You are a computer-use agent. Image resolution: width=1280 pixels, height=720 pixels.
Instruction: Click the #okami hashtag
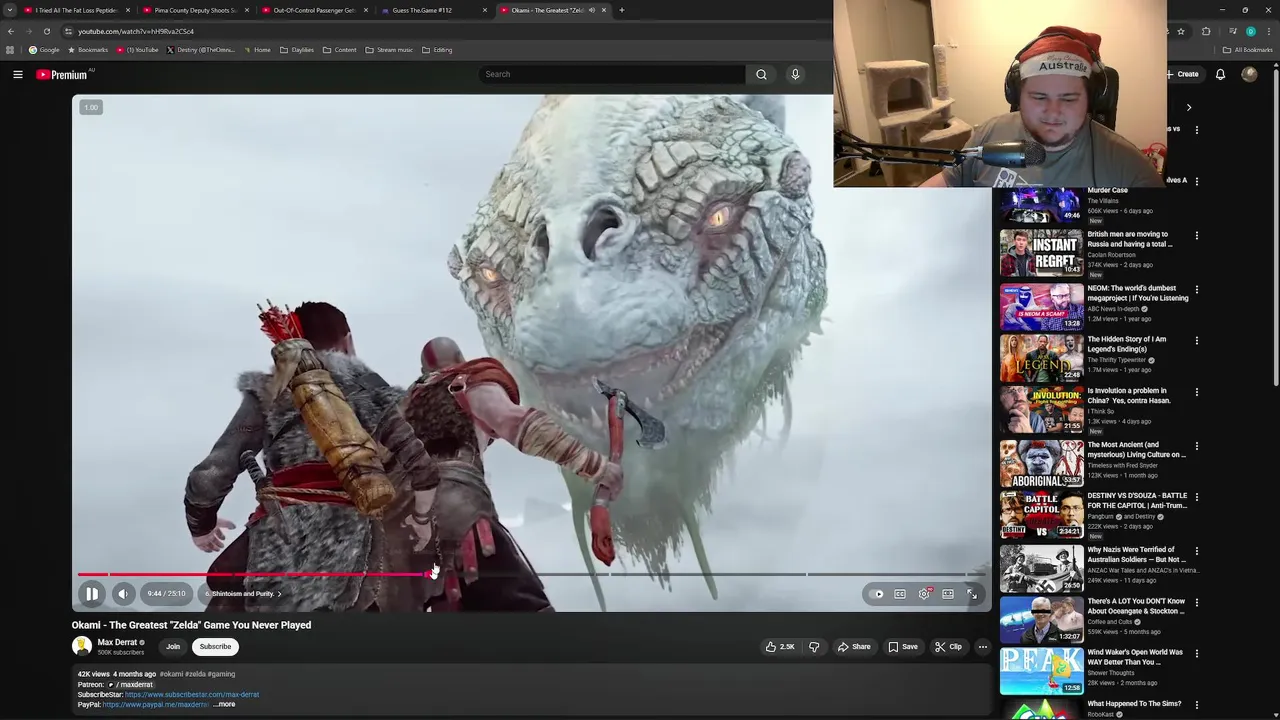[x=171, y=674]
